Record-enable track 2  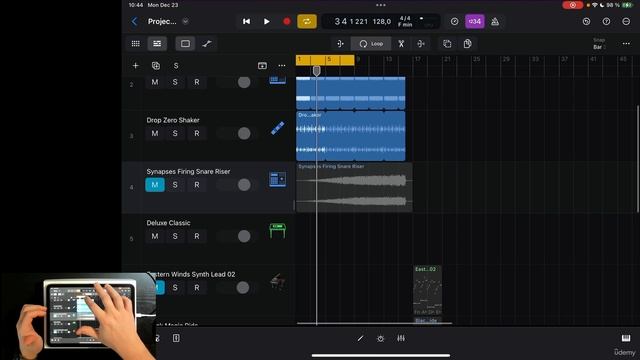[x=196, y=82]
